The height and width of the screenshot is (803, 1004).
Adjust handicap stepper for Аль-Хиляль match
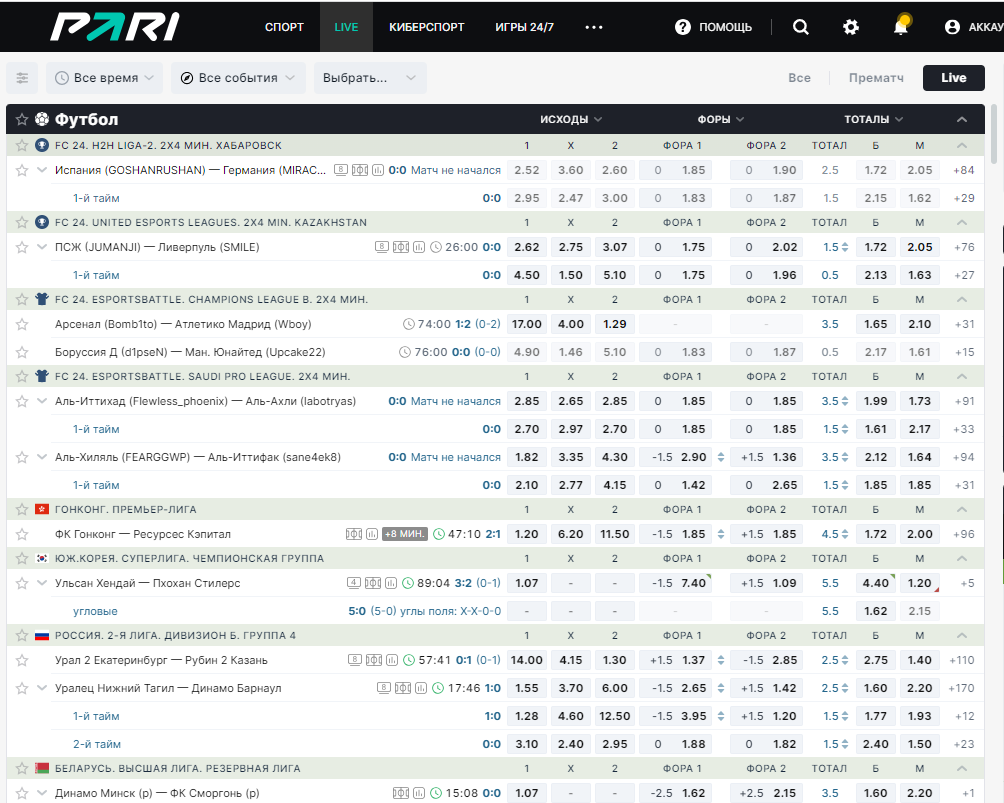point(721,457)
